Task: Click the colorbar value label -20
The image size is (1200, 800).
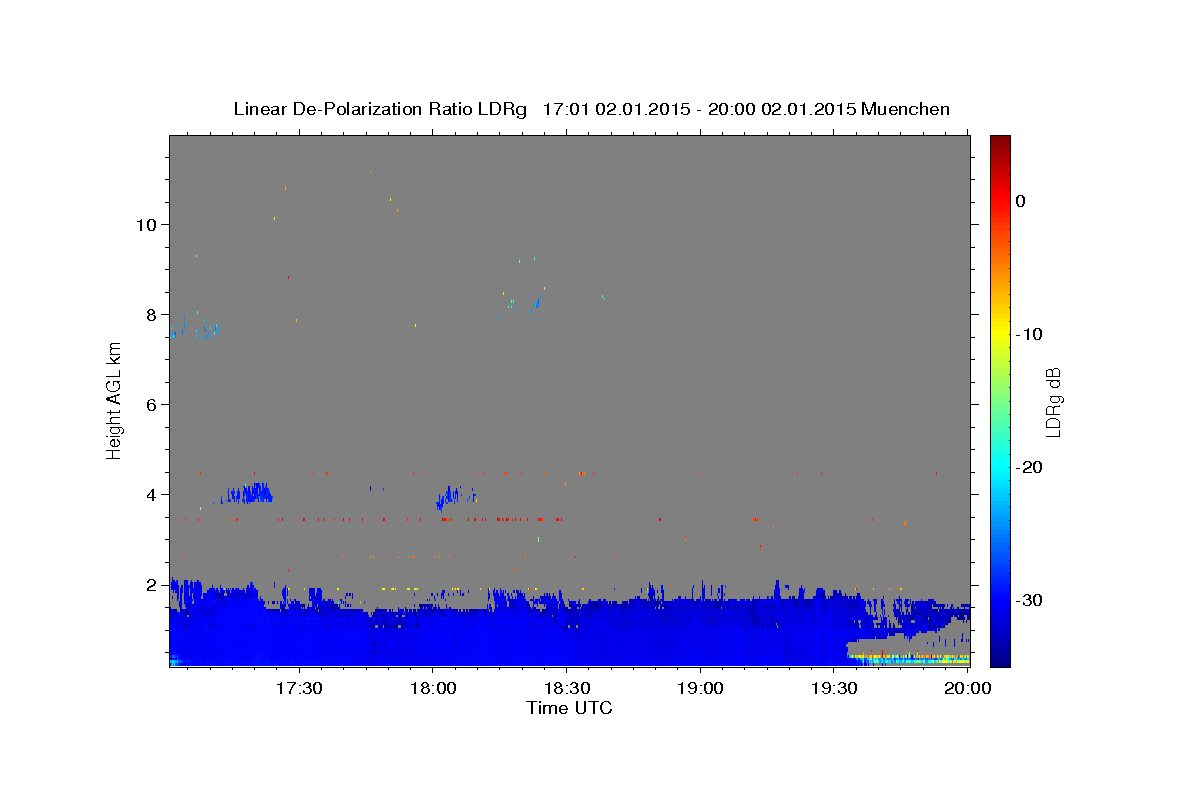Action: pyautogui.click(x=1030, y=467)
